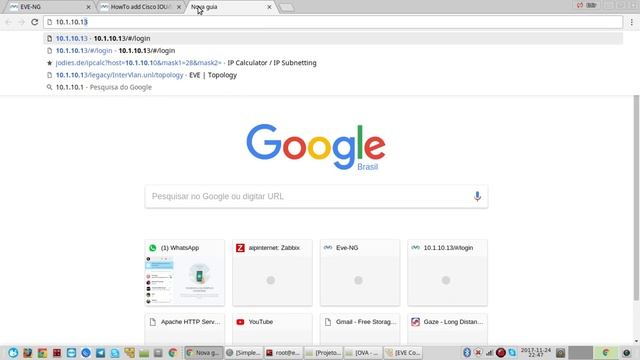Image resolution: width=640 pixels, height=360 pixels.
Task: Open the Apache HTTP Server shortcut tile
Action: click(184, 329)
